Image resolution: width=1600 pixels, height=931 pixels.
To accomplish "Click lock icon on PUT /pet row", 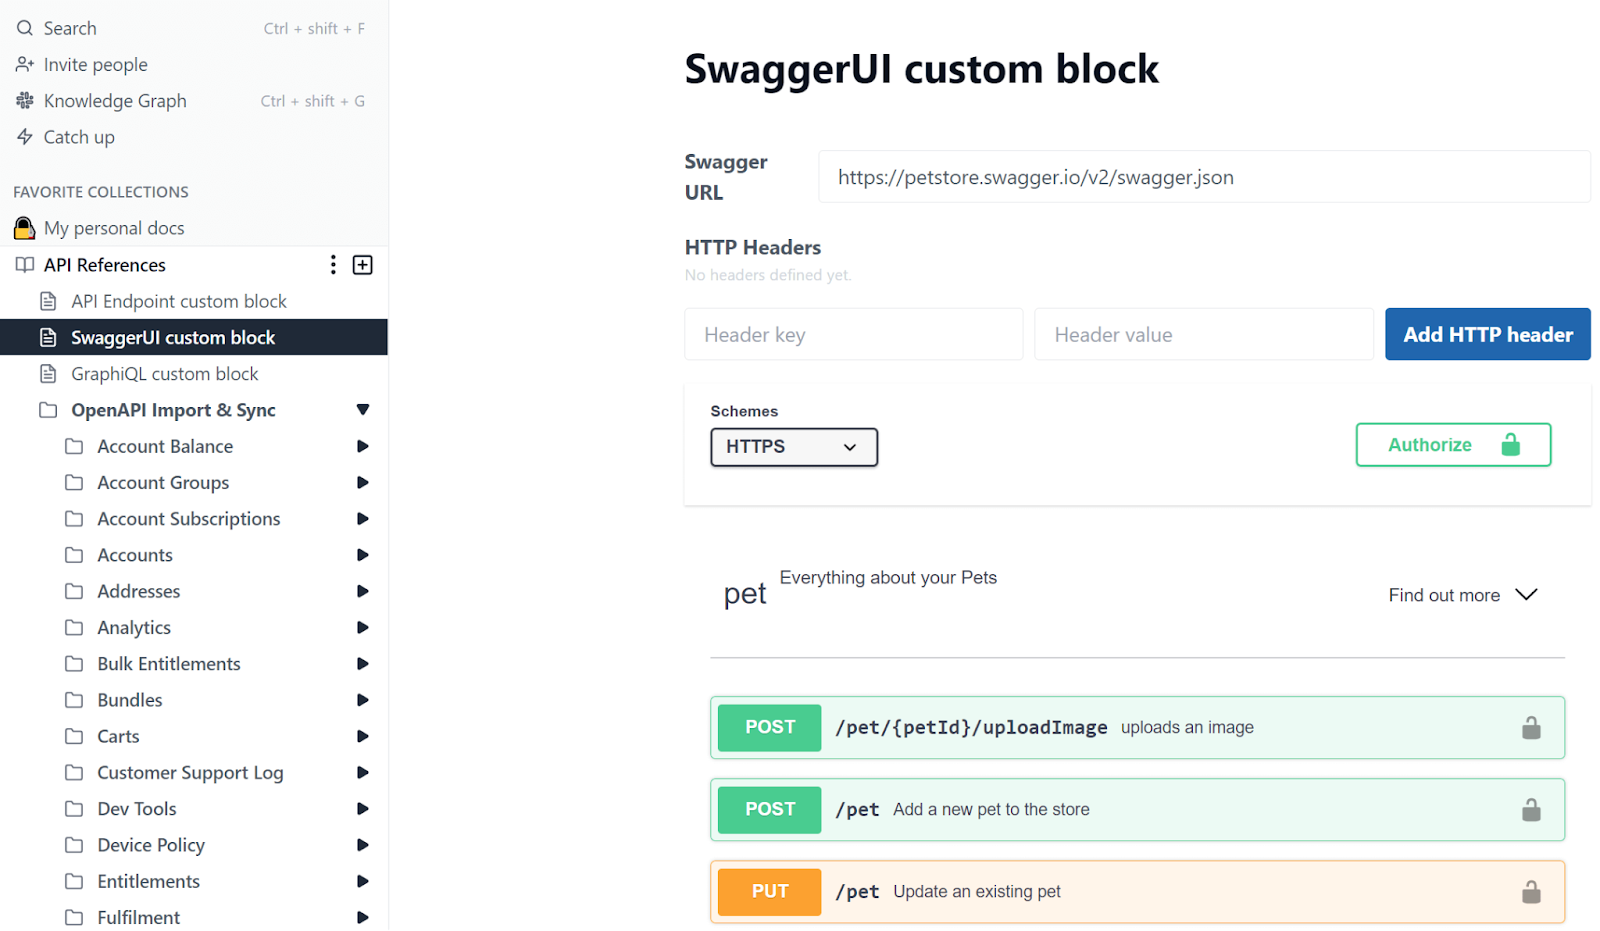I will tap(1530, 892).
